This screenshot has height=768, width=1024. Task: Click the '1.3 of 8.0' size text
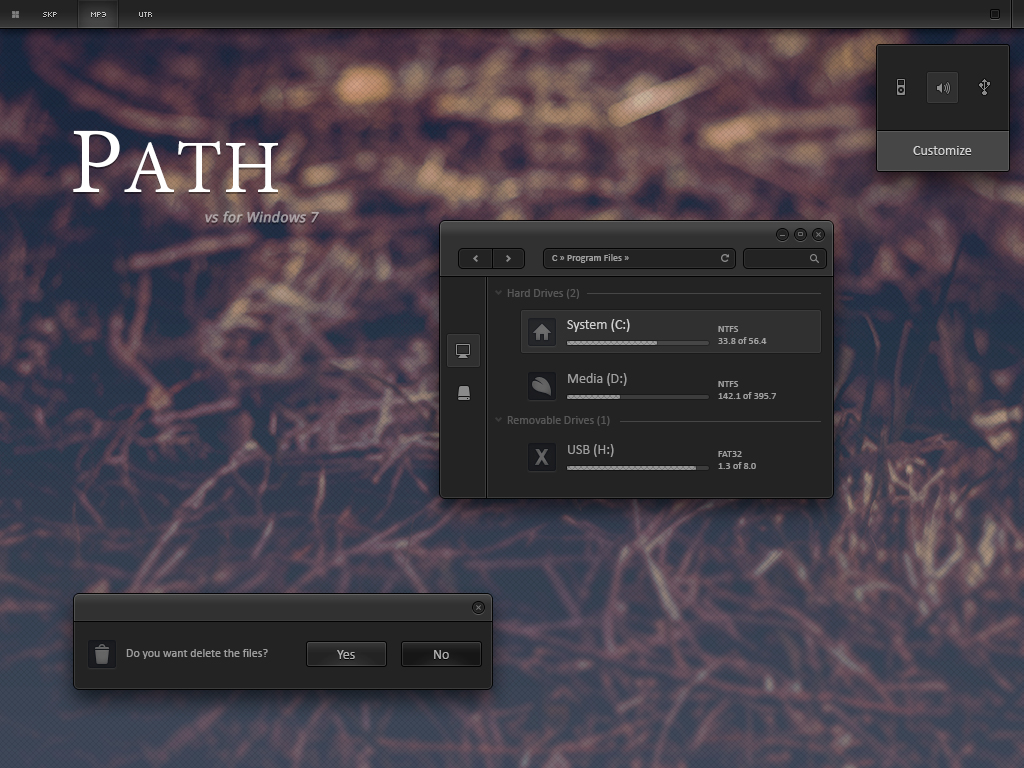[737, 466]
